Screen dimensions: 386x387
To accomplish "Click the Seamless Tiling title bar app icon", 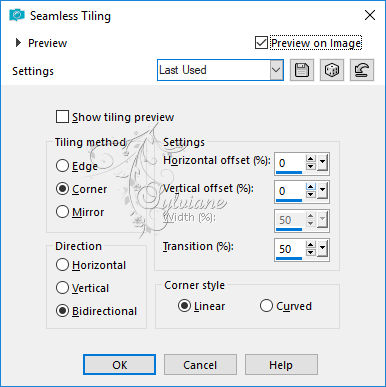I will pos(17,15).
